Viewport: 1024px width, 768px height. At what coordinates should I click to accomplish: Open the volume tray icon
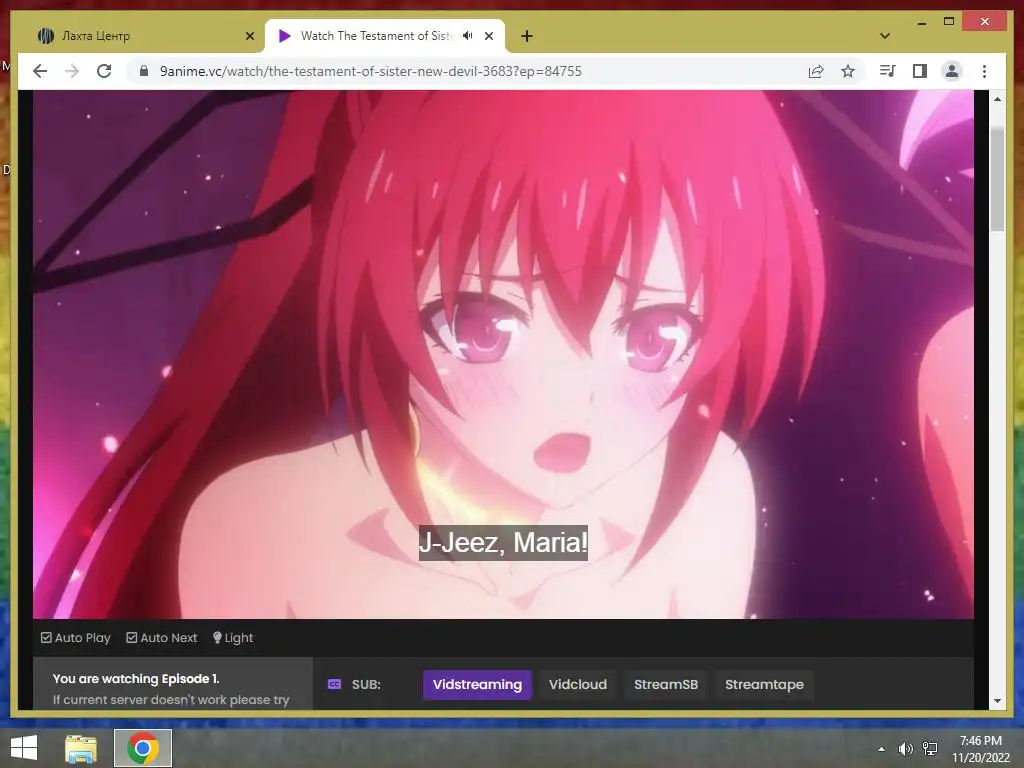click(x=905, y=748)
